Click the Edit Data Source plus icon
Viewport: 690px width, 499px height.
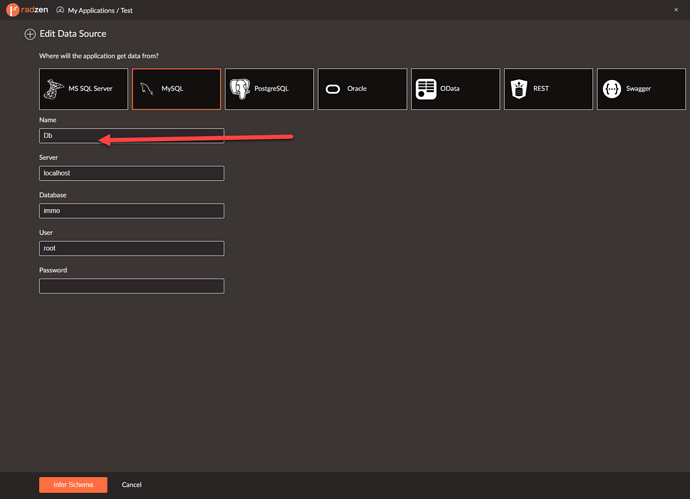(x=30, y=34)
